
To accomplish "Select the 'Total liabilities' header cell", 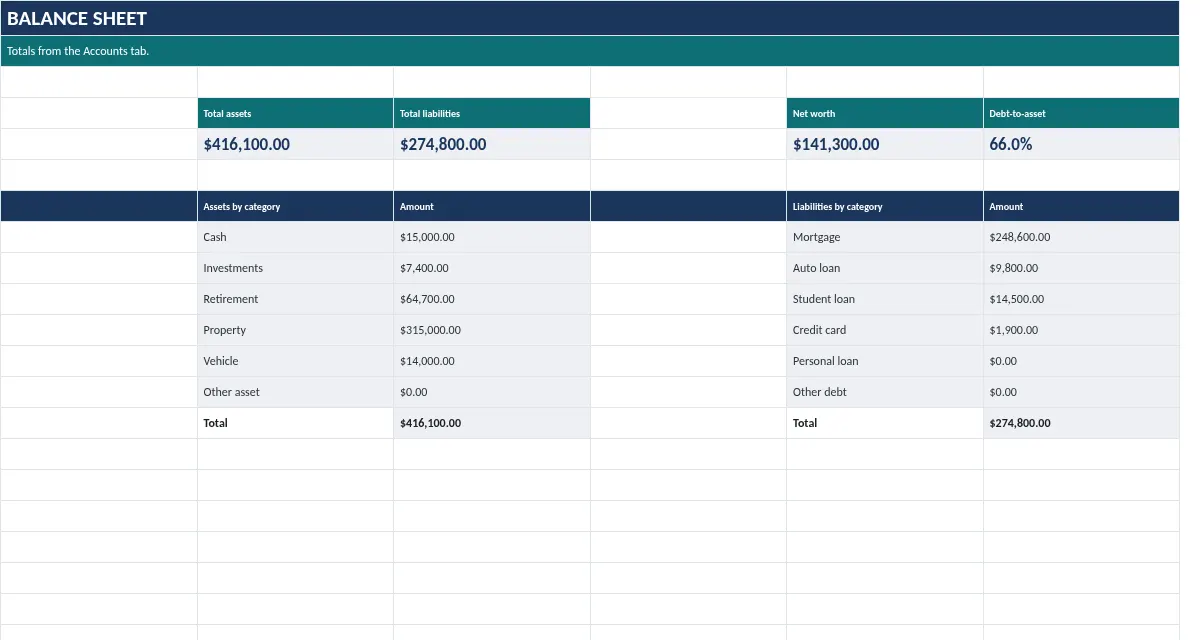I will point(492,113).
